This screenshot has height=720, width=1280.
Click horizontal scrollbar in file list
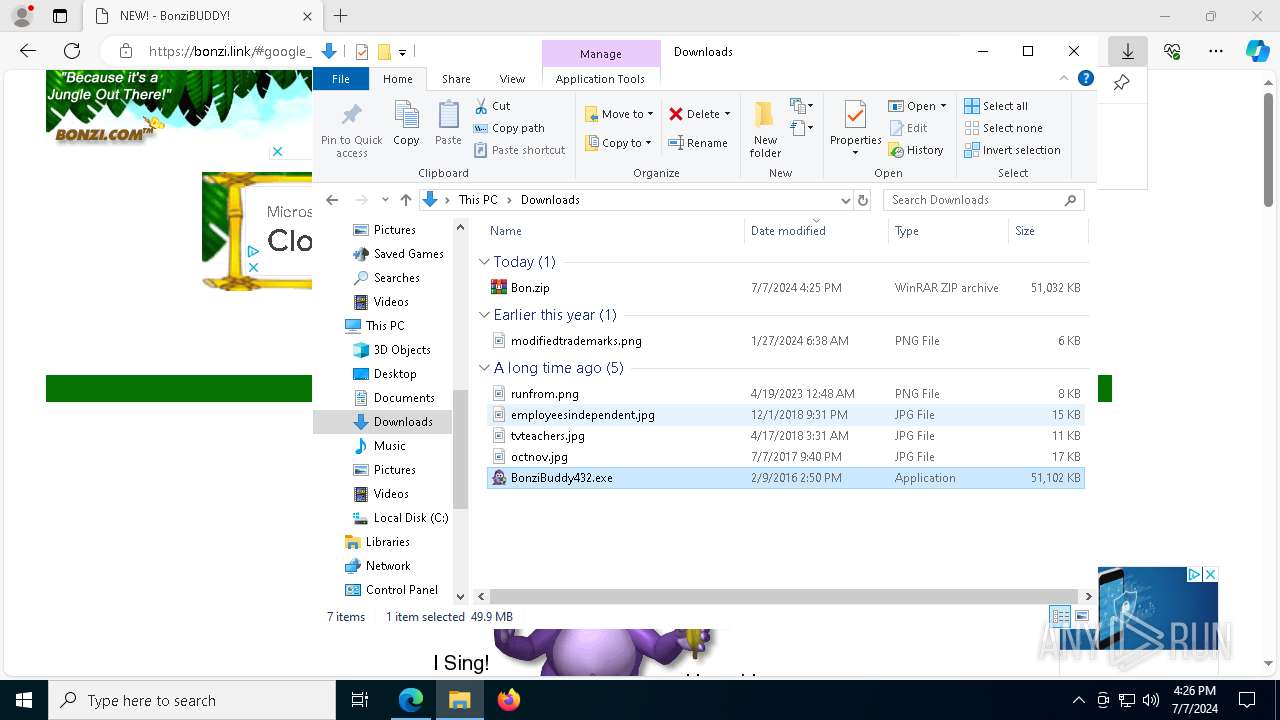(x=785, y=596)
